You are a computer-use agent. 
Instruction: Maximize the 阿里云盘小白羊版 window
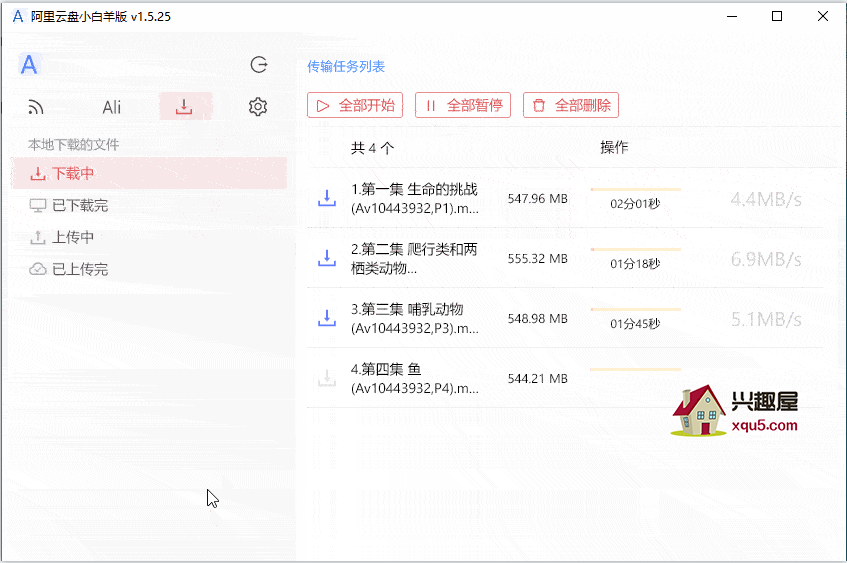tap(777, 17)
